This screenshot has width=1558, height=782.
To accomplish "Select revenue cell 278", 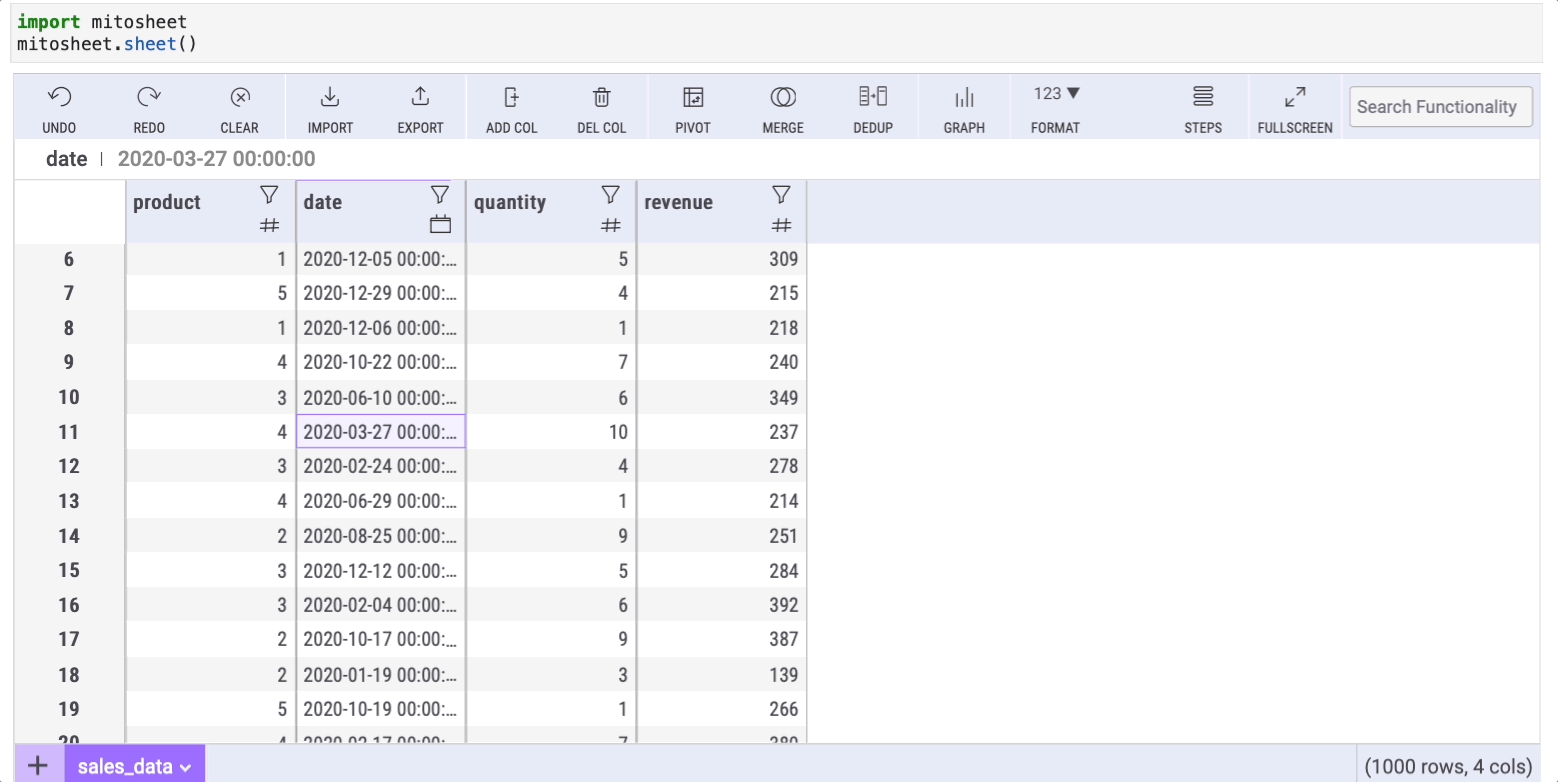I will (x=721, y=466).
